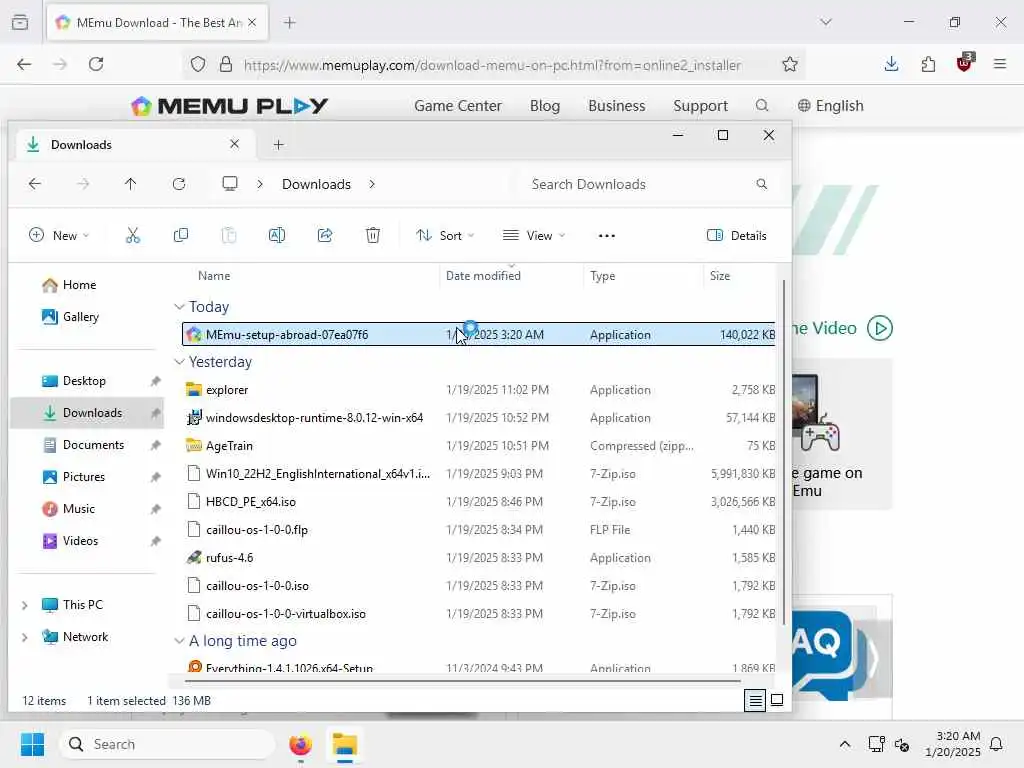
Task: Click the MEMU PLAY logo
Action: click(x=229, y=106)
